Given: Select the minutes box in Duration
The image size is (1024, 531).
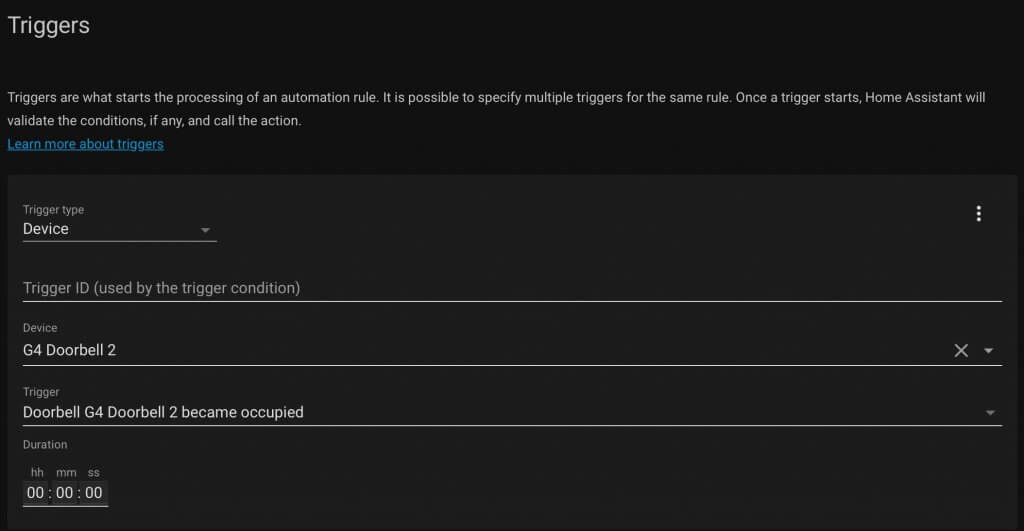Looking at the screenshot, I should click(x=65, y=492).
